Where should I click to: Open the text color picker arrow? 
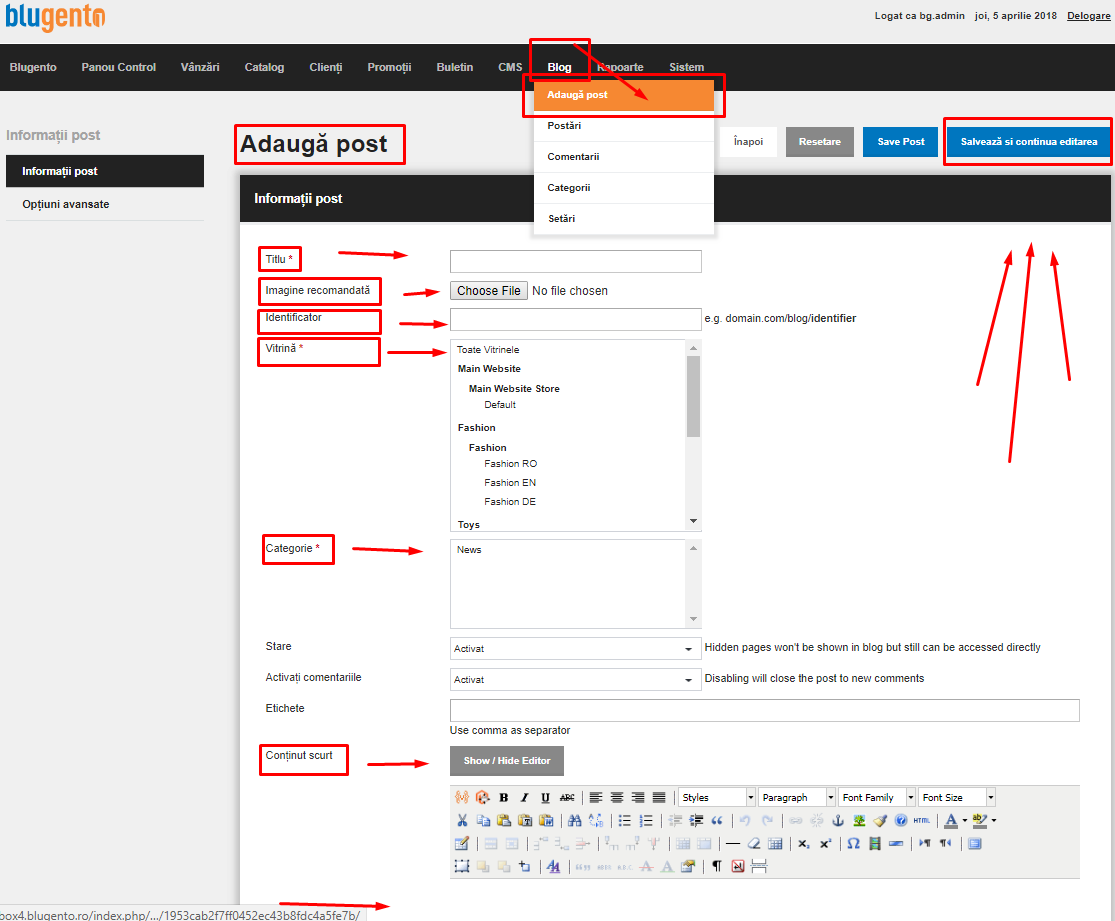click(965, 820)
